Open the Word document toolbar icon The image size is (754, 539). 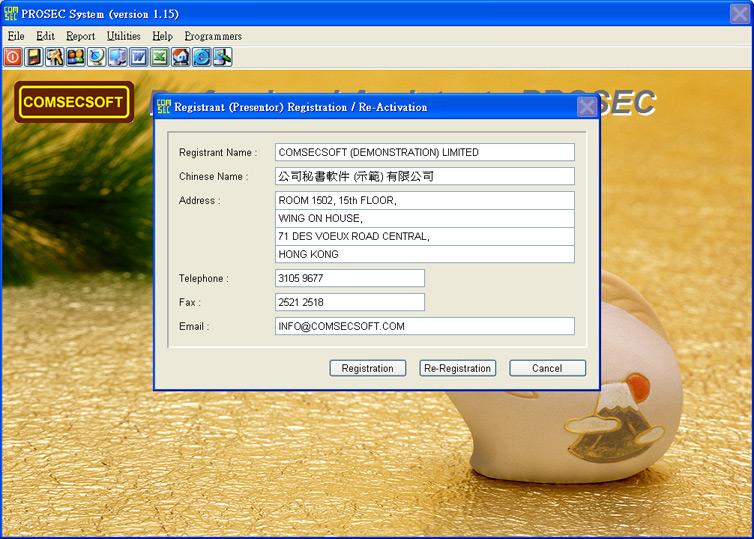pyautogui.click(x=138, y=57)
